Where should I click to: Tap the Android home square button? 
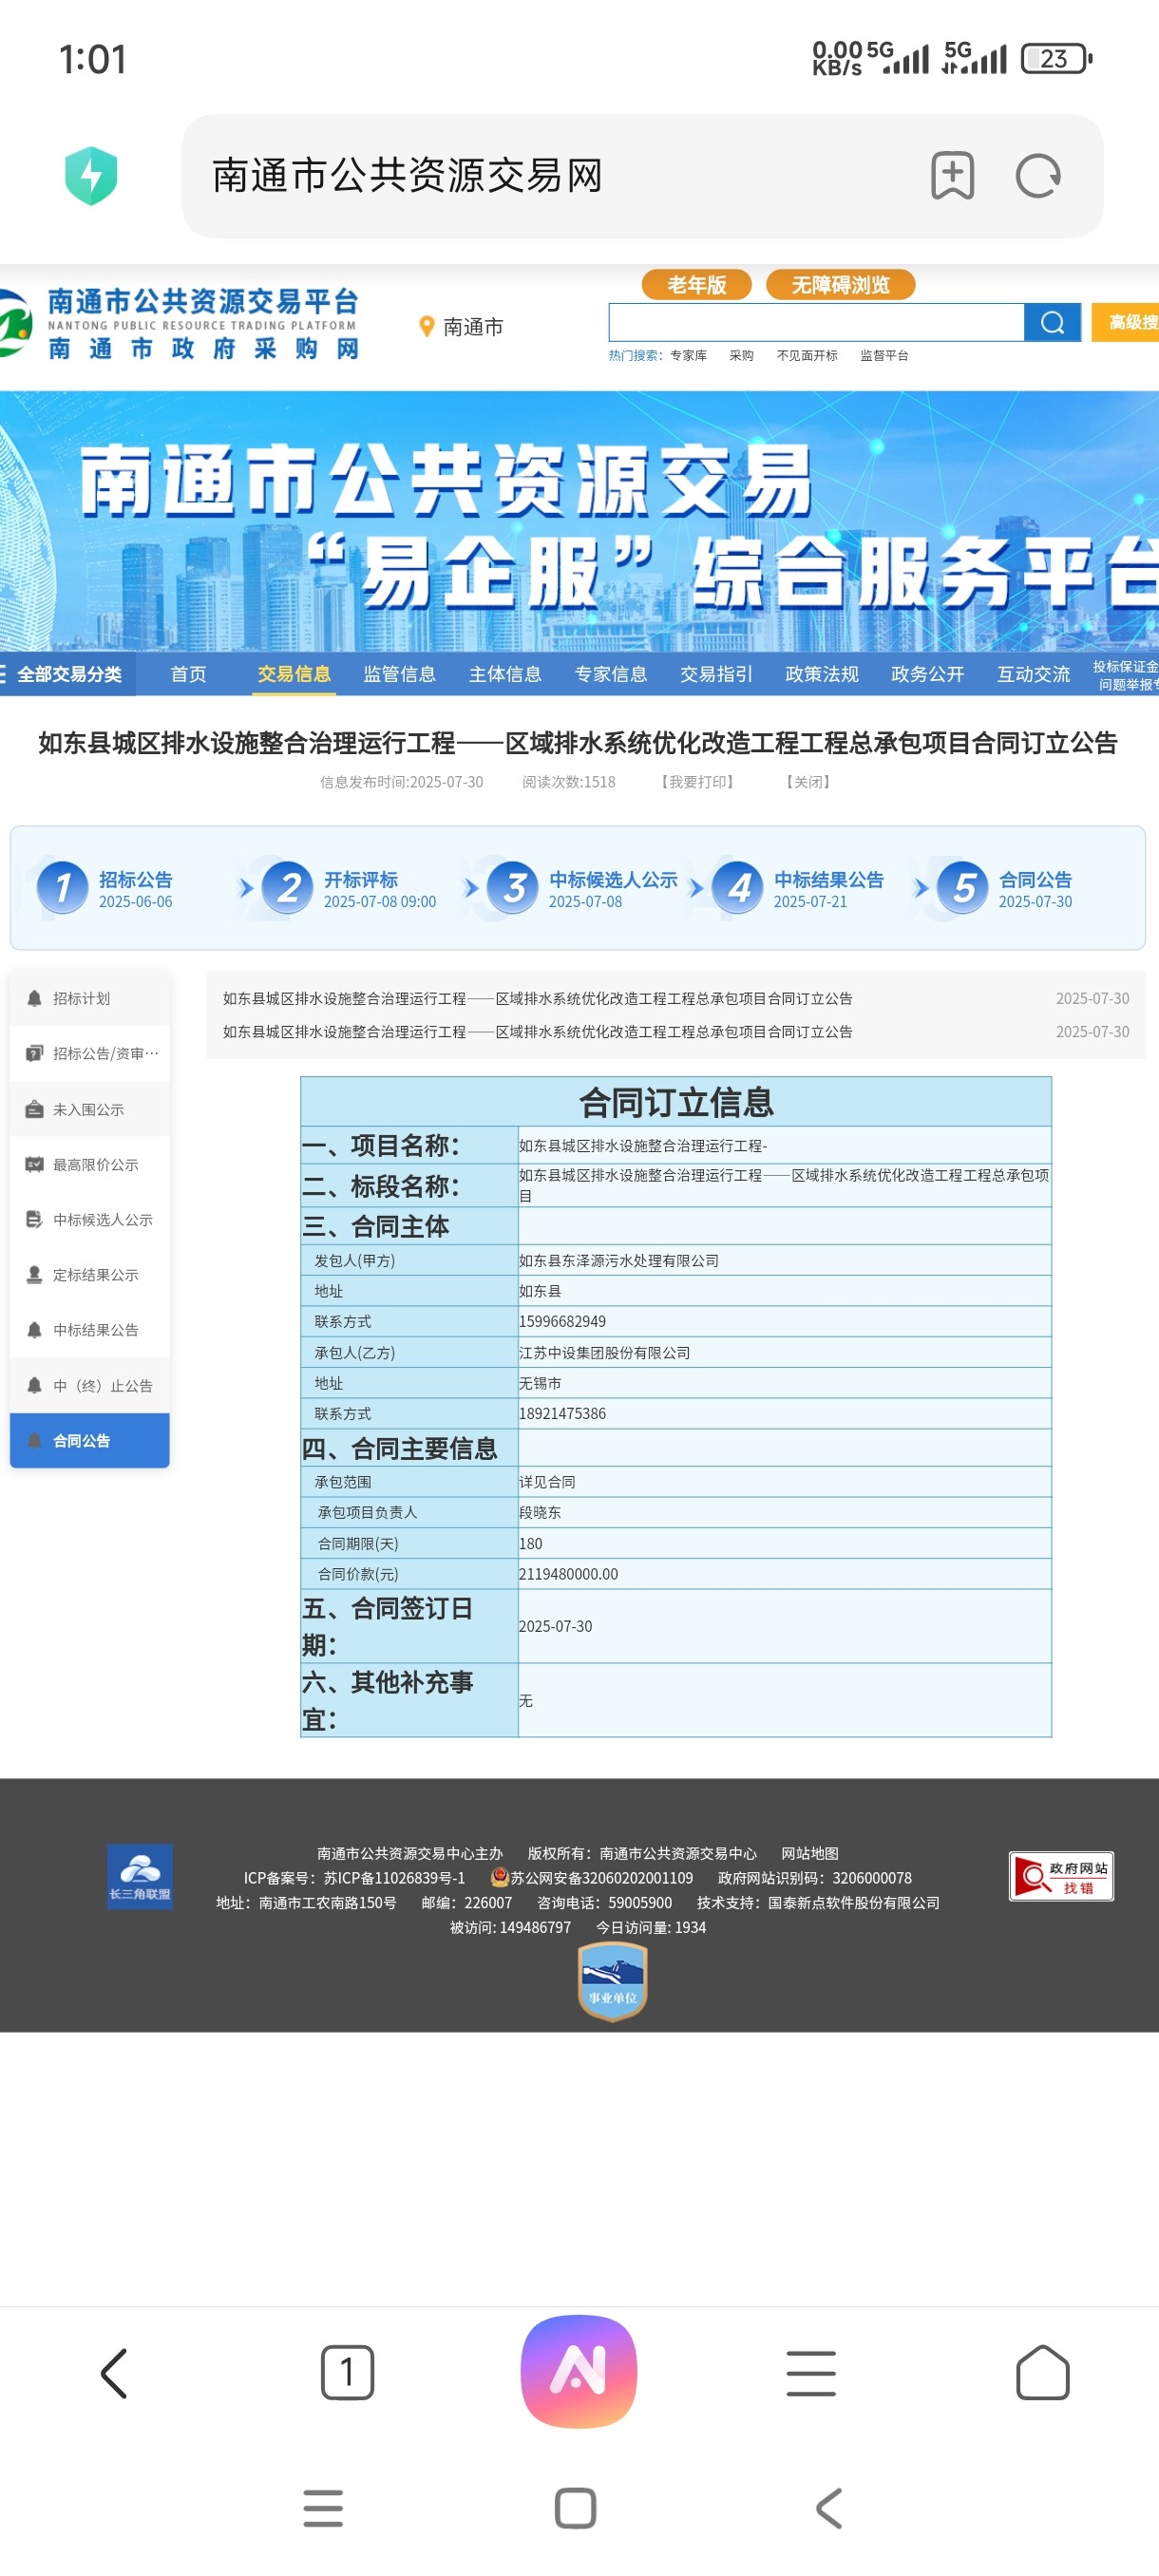575,2508
